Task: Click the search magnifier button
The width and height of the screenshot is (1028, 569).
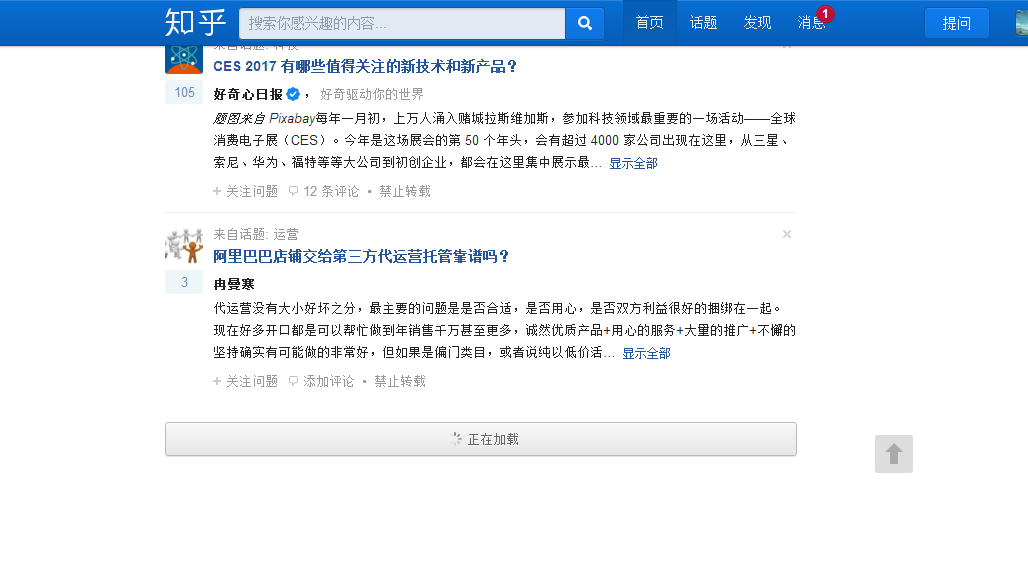Action: (x=585, y=24)
